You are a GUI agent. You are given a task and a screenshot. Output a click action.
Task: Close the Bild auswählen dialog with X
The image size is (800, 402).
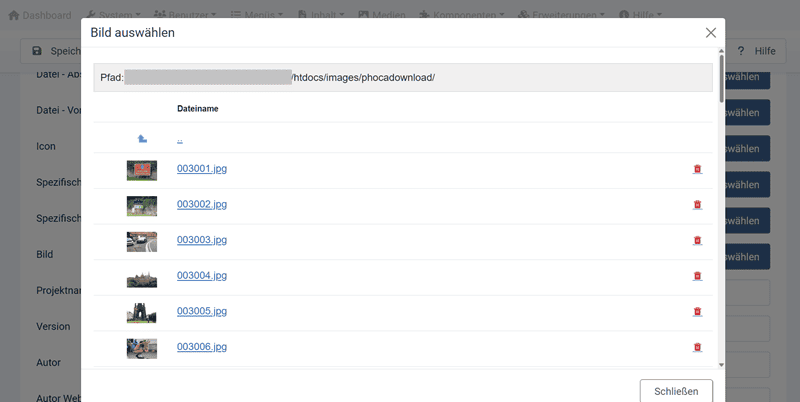pos(710,33)
